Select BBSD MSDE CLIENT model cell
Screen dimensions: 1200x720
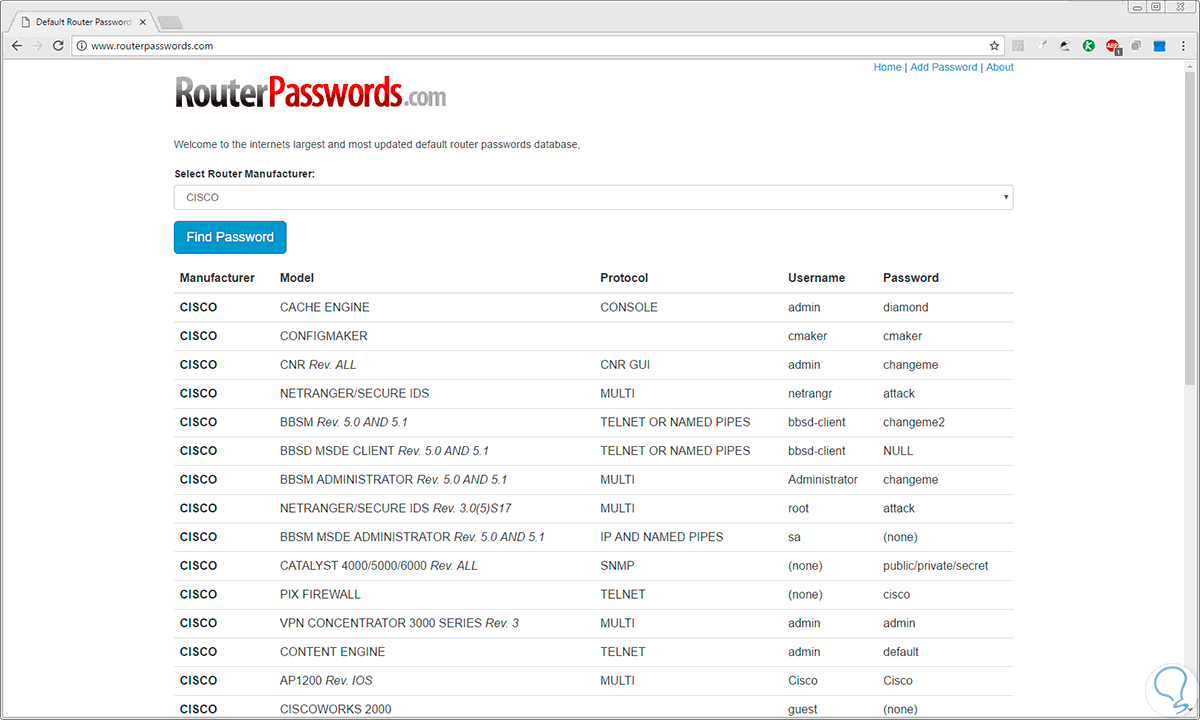(x=384, y=451)
